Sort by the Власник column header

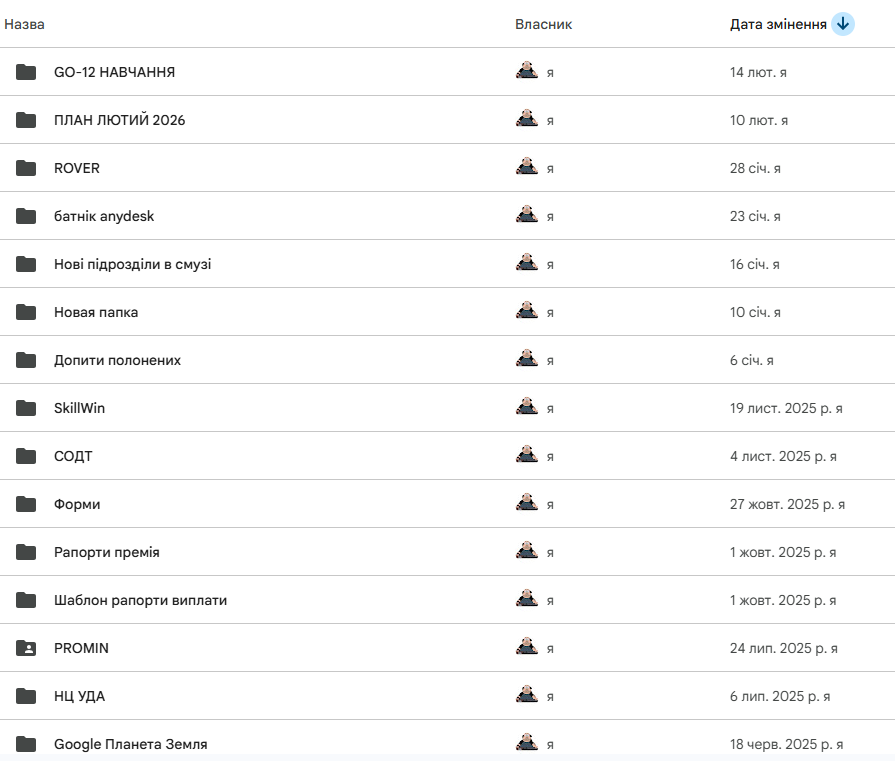coord(543,24)
